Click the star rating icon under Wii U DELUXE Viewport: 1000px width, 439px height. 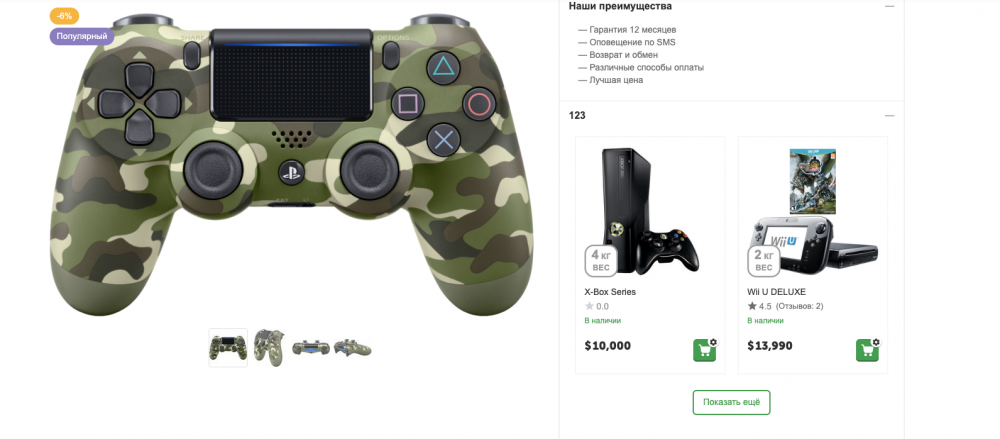coord(752,306)
